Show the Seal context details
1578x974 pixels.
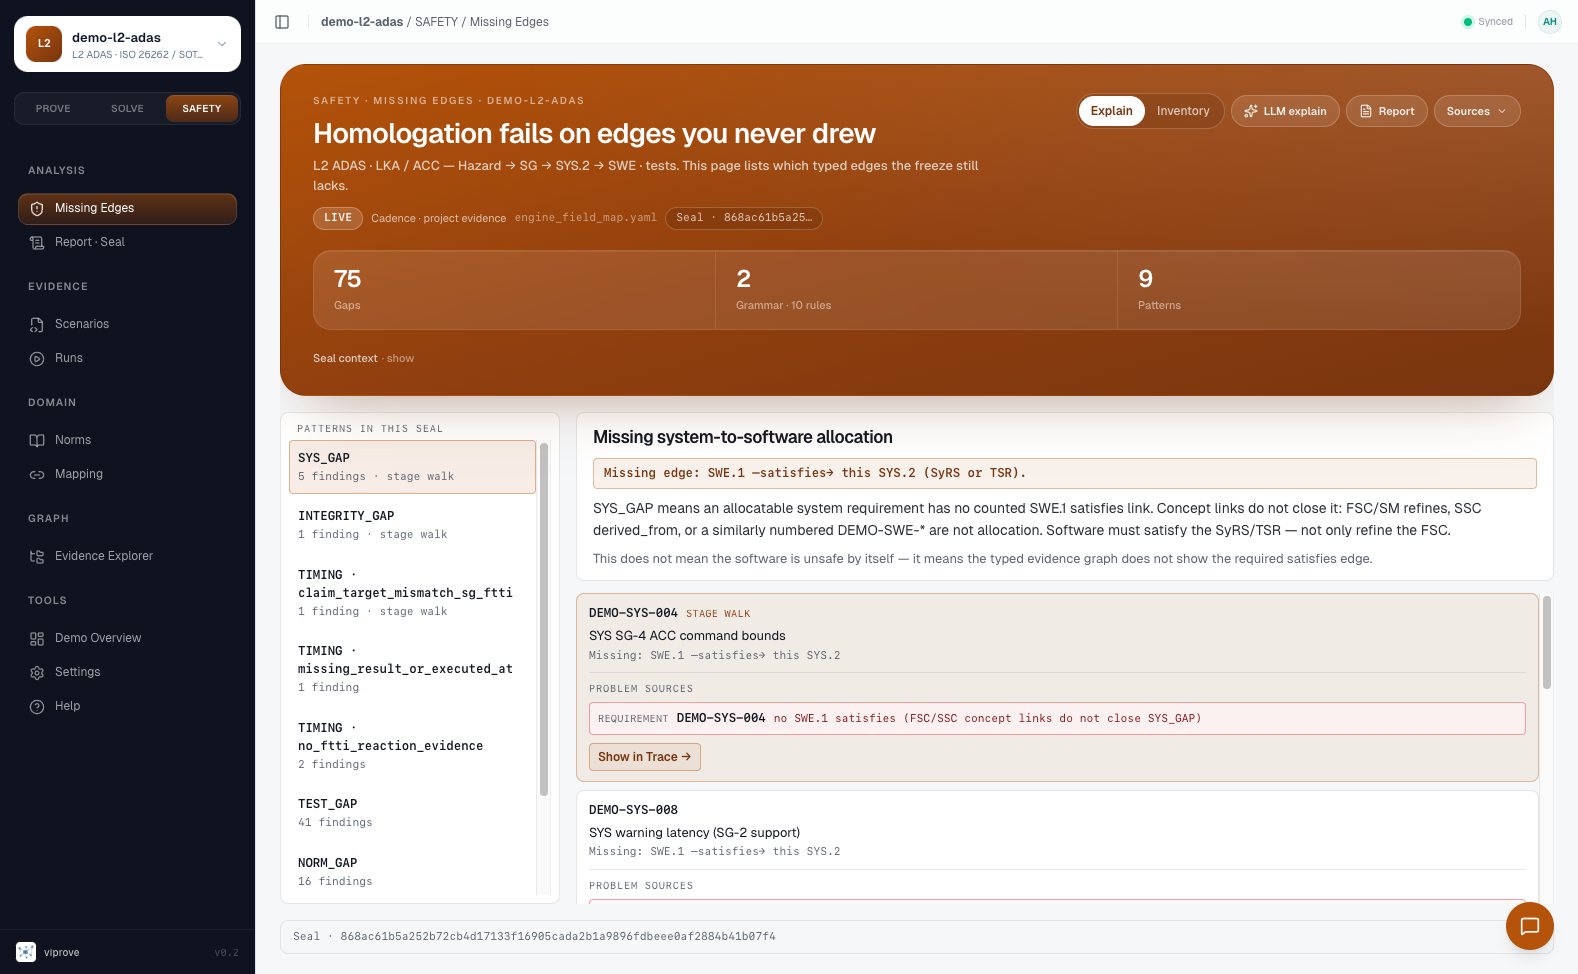pos(400,358)
